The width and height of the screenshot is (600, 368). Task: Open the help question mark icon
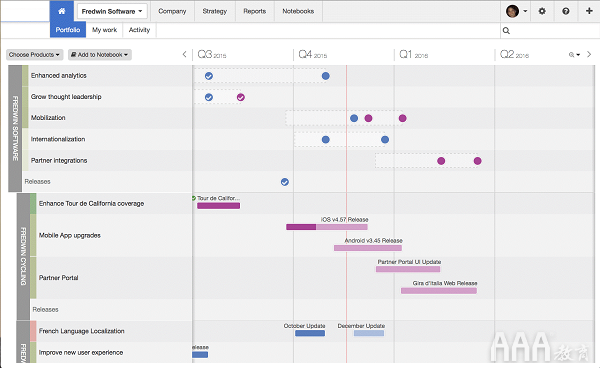click(566, 11)
